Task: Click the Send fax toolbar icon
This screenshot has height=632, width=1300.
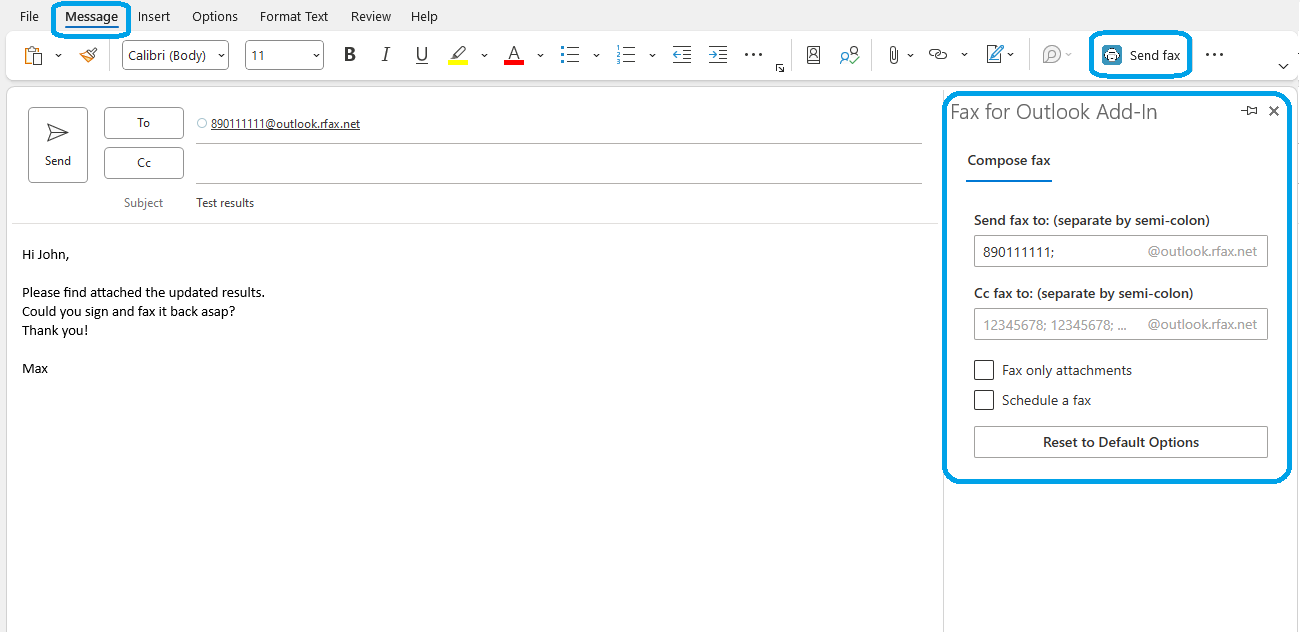Action: coord(1140,55)
